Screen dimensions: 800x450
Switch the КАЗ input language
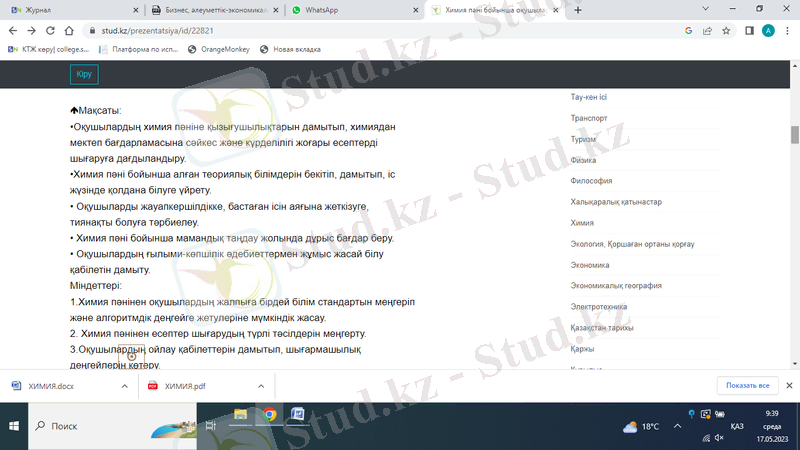coord(737,426)
